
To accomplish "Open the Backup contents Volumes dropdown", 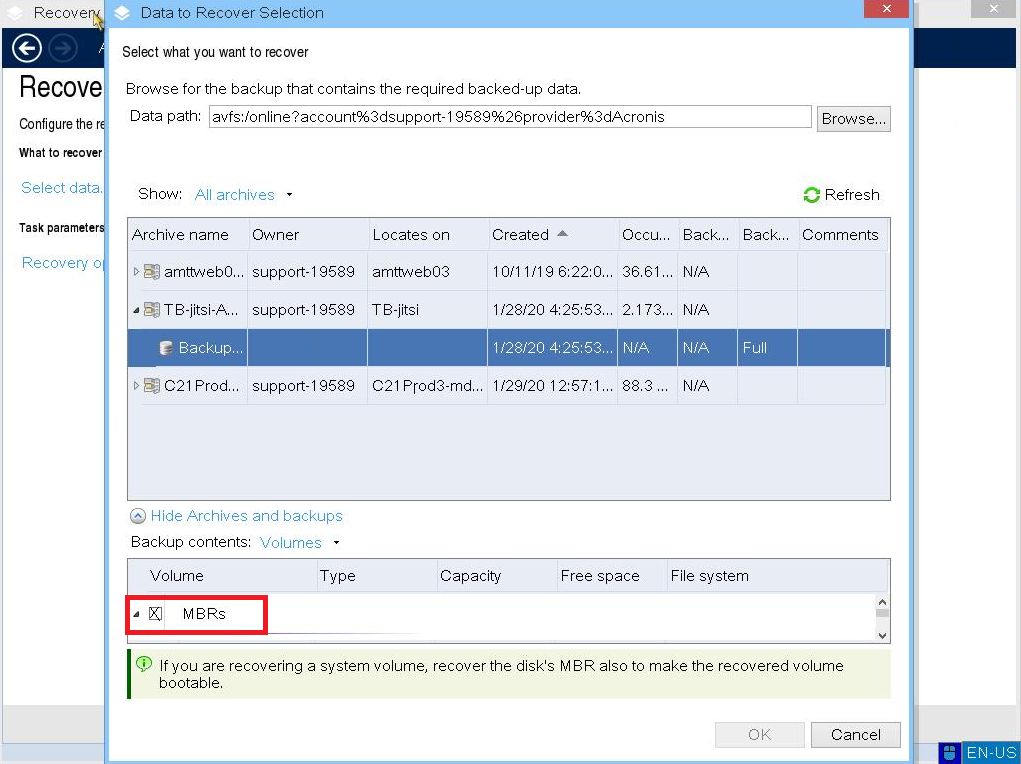I will pos(300,543).
